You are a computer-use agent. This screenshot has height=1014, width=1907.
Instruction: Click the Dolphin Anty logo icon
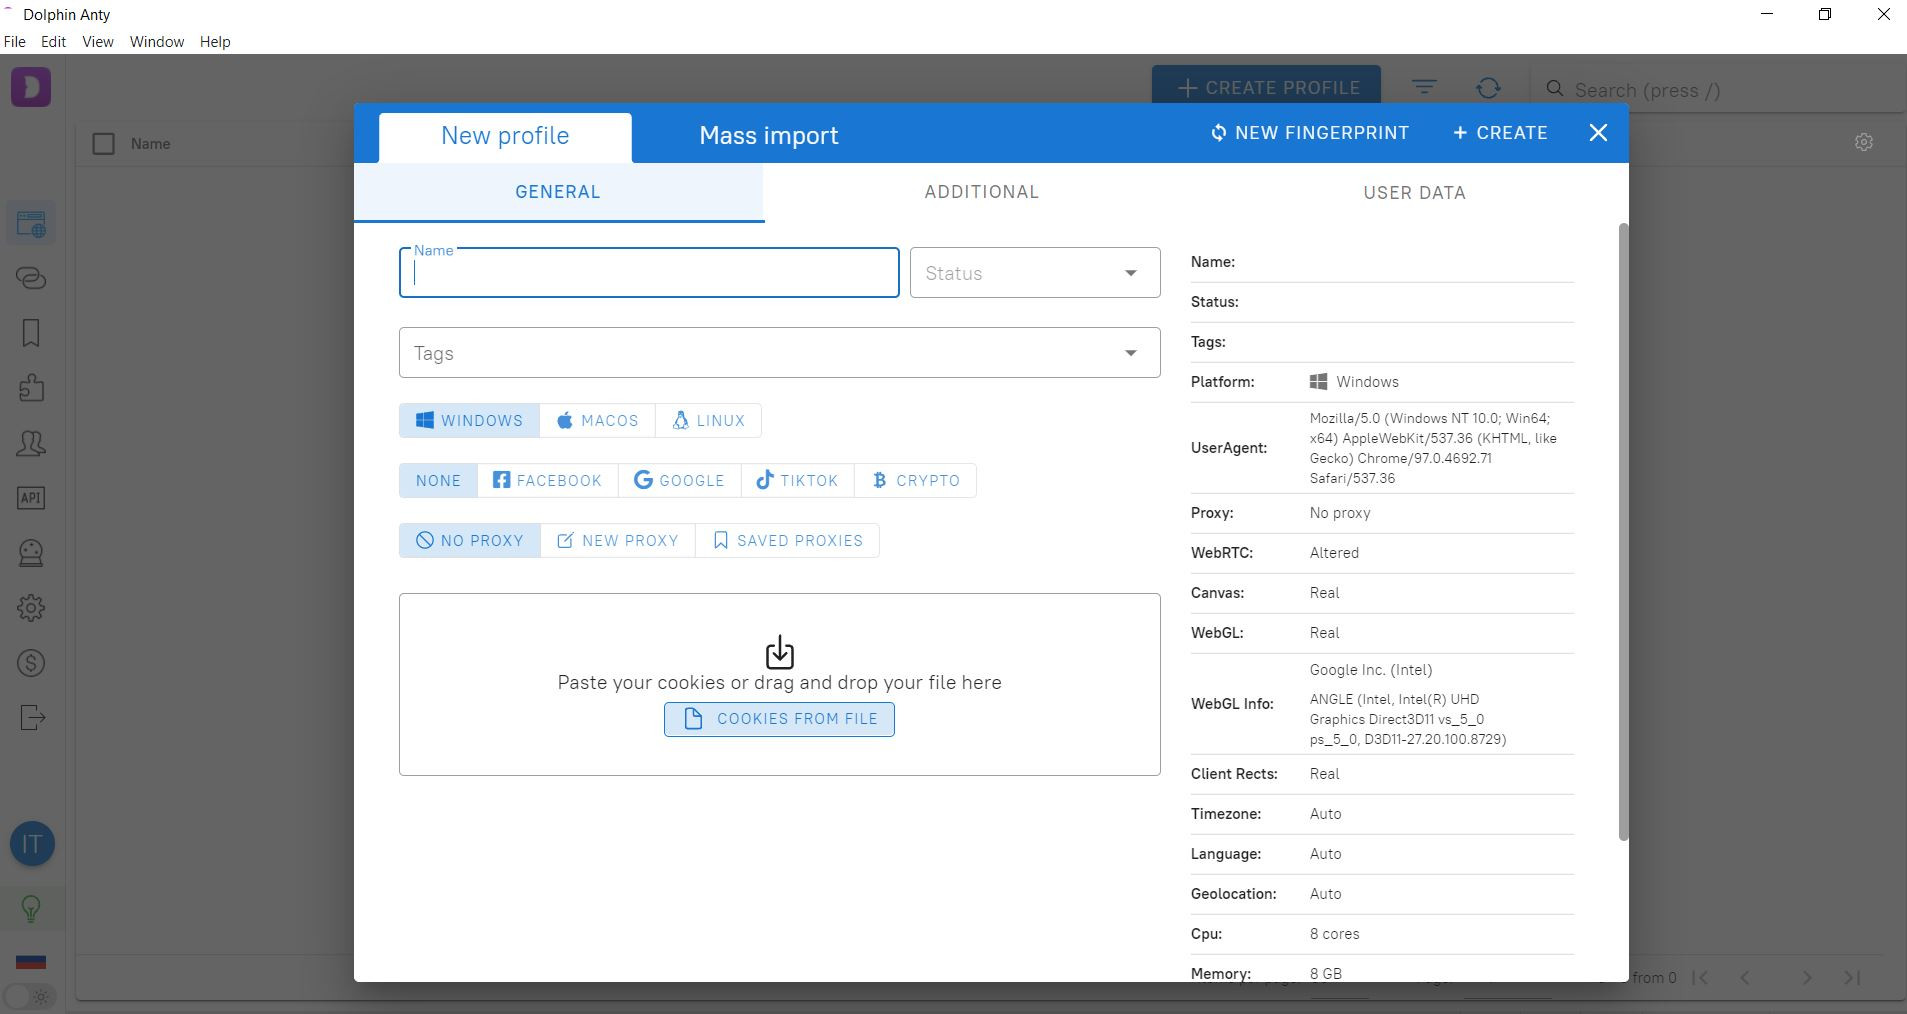(31, 87)
